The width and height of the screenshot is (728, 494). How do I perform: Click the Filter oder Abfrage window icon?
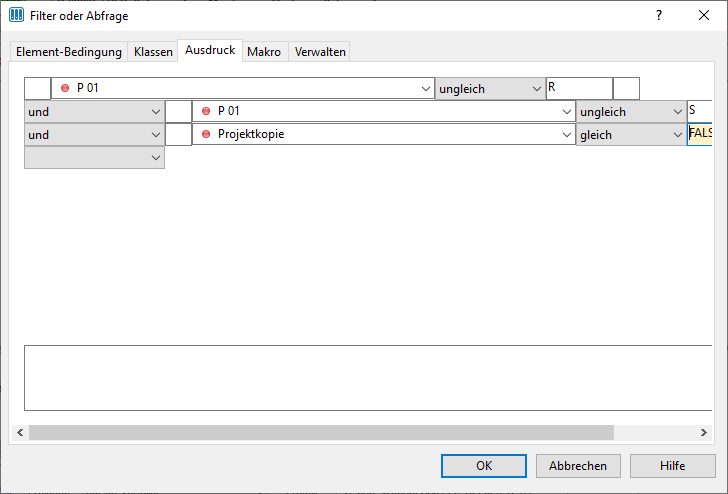16,15
